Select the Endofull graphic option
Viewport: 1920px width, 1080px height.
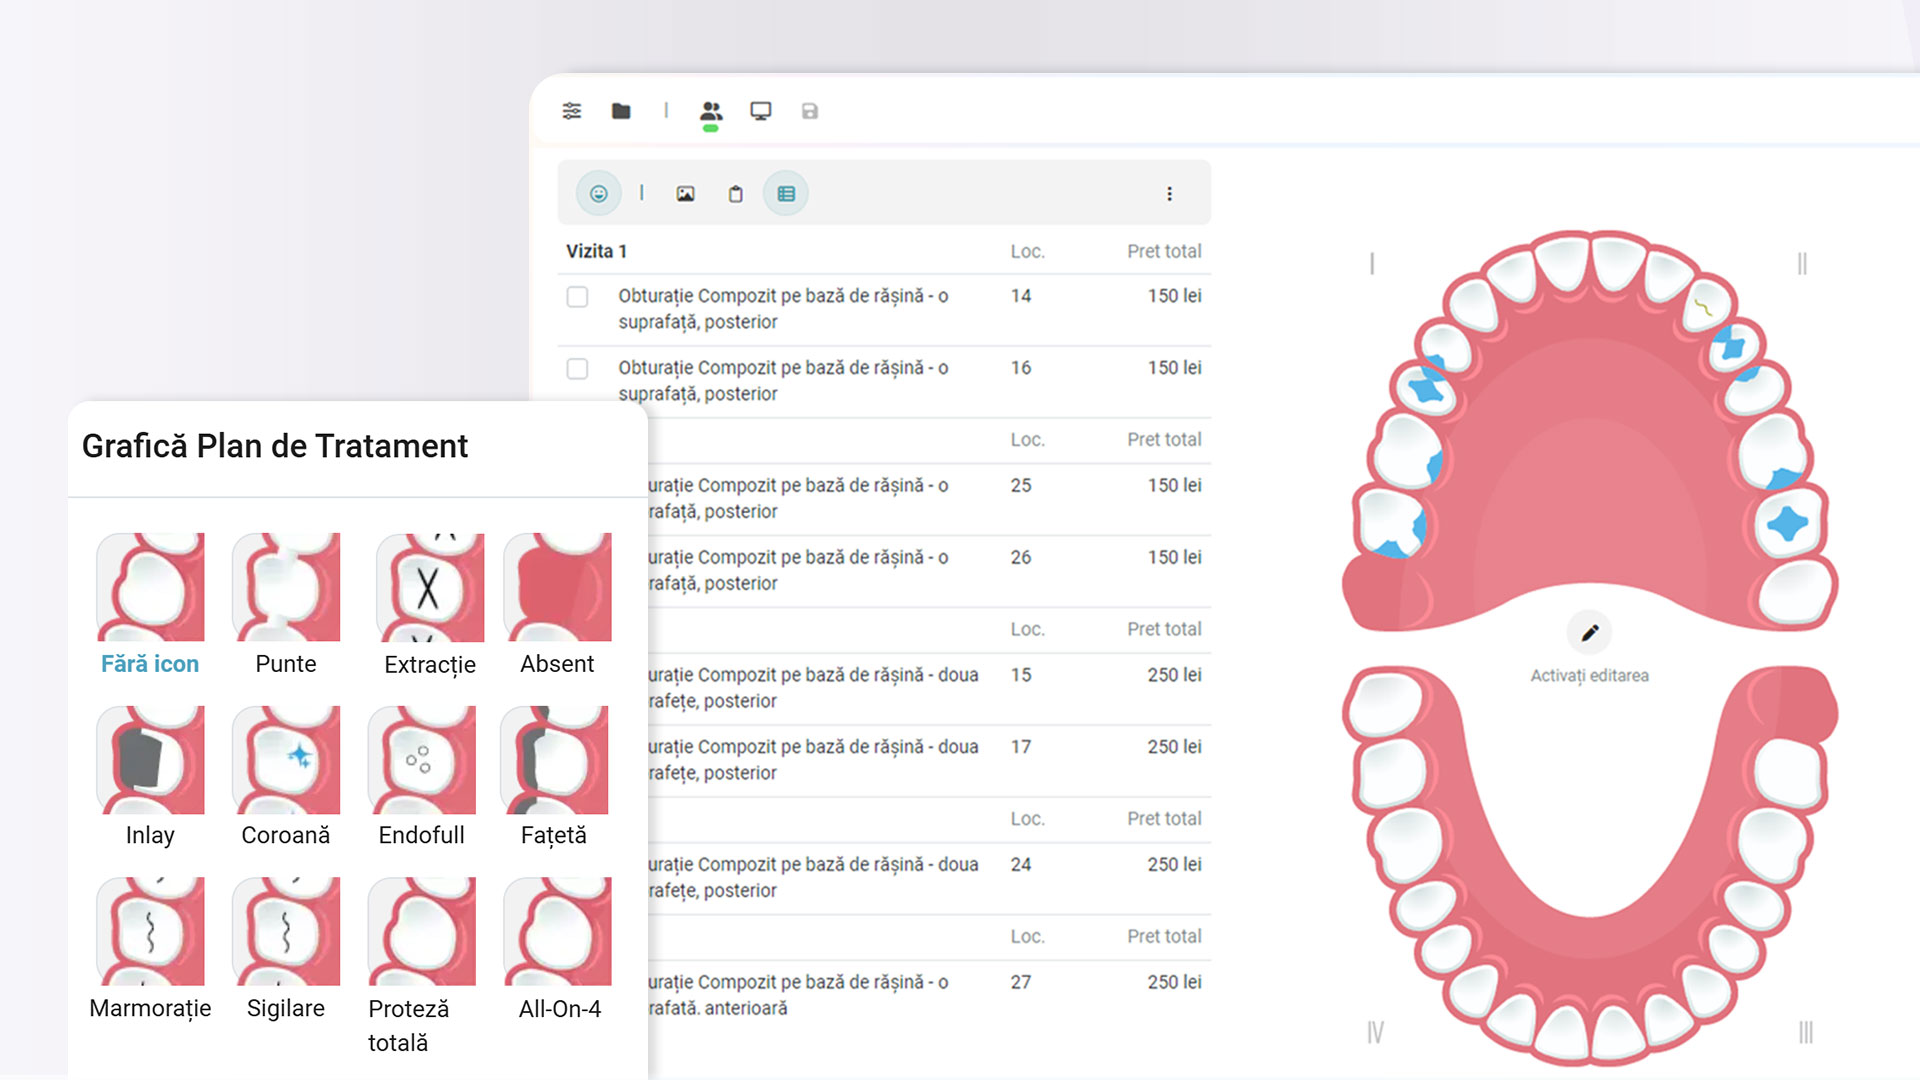[422, 760]
